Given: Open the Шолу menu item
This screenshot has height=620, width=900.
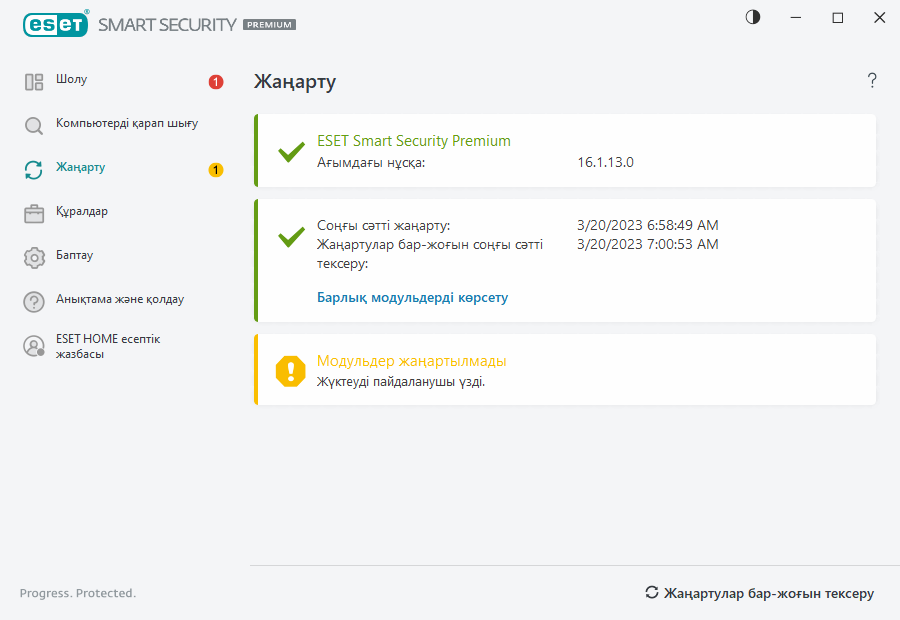Looking at the screenshot, I should pyautogui.click(x=72, y=80).
